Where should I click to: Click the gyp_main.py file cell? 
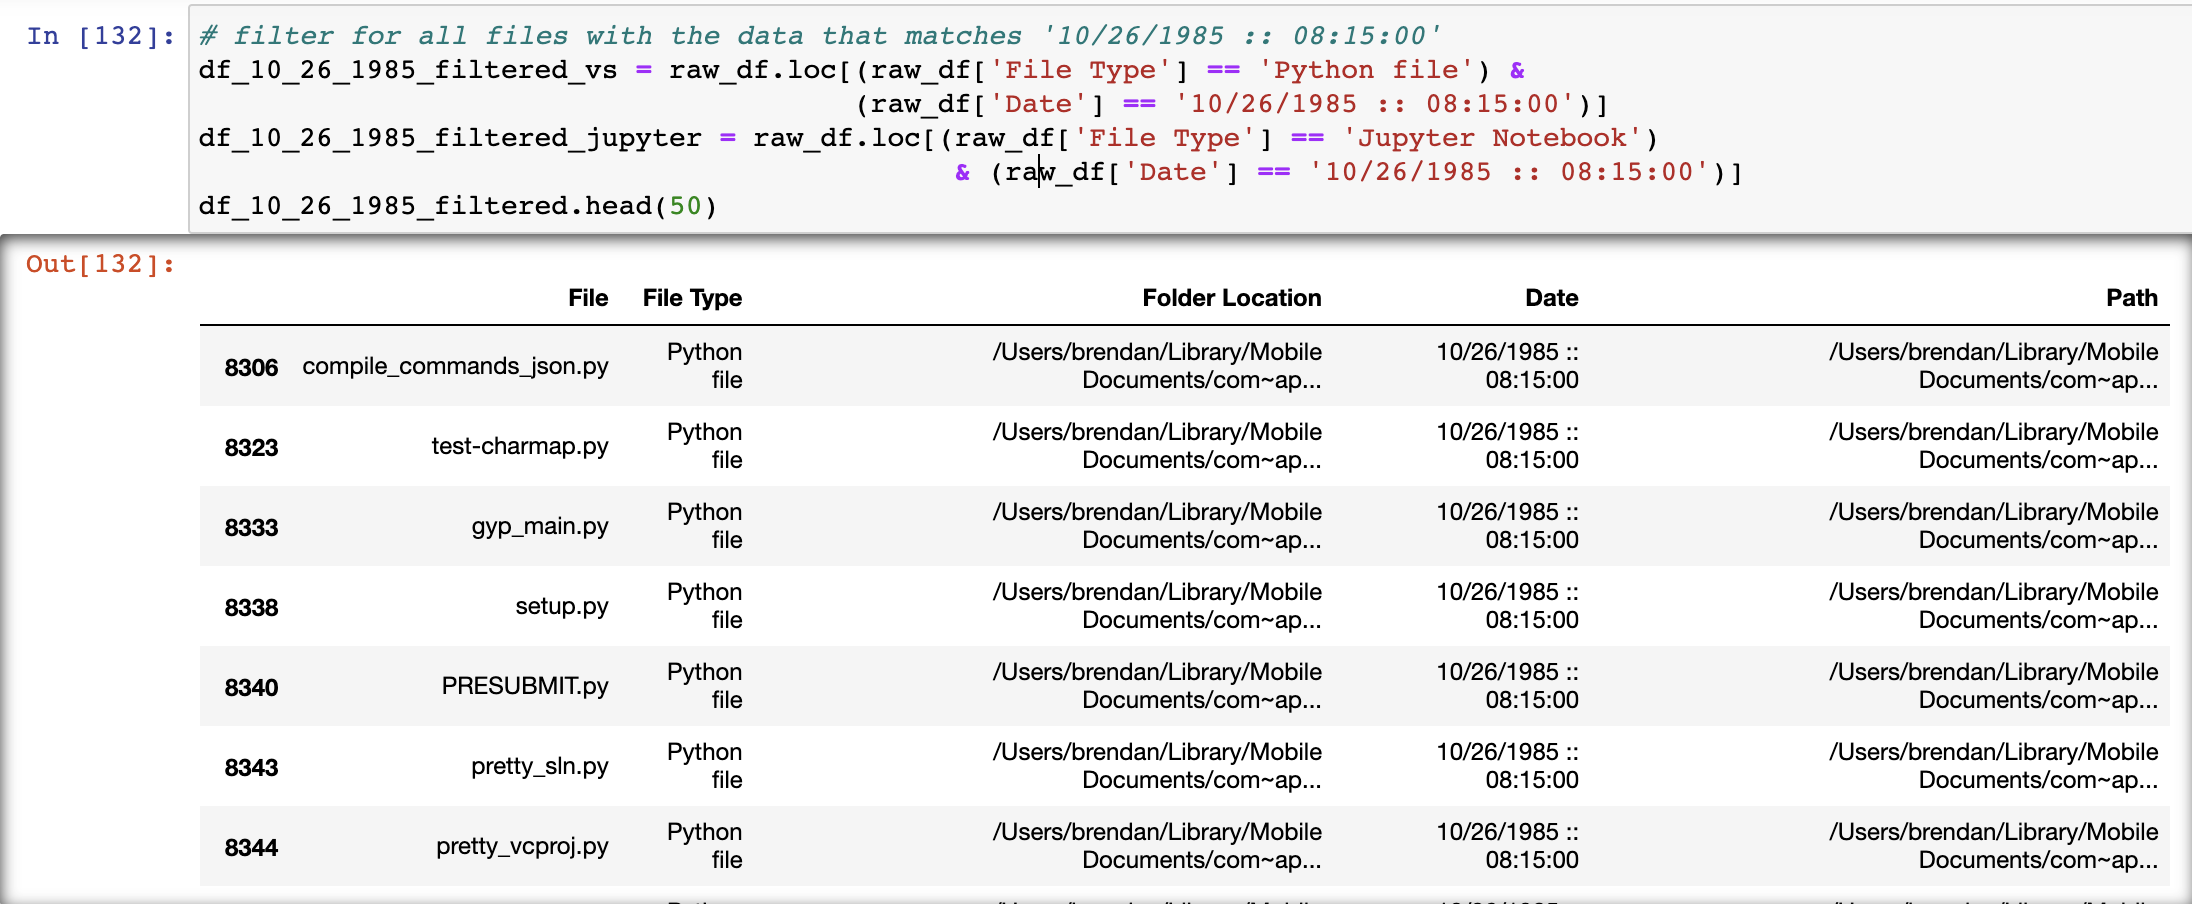click(540, 526)
